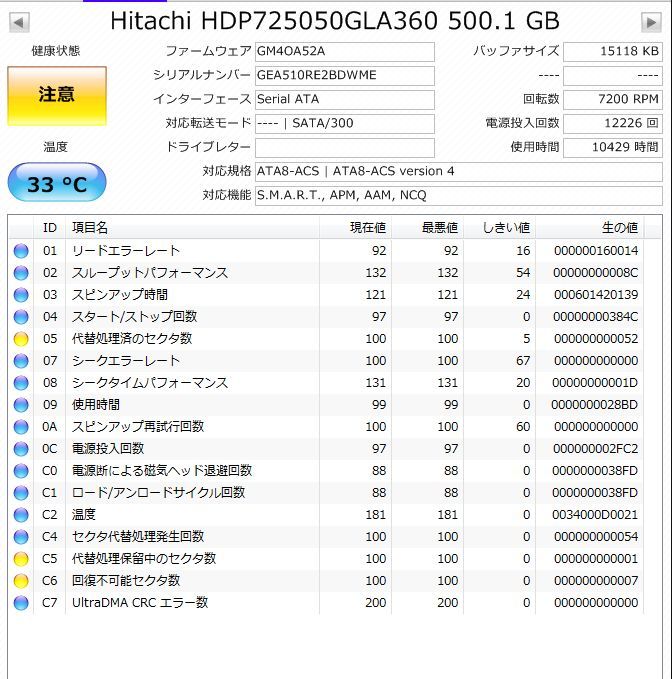
Task: Open health status 注意 button
Action: tap(57, 96)
